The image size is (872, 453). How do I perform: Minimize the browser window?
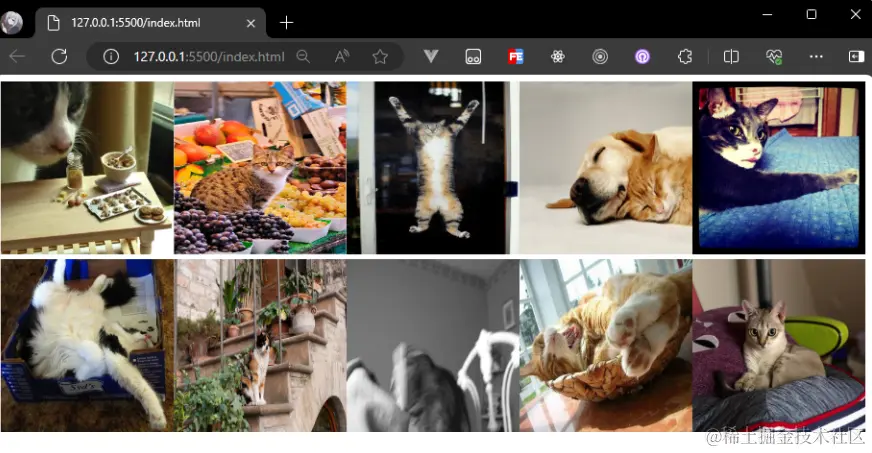pyautogui.click(x=767, y=14)
